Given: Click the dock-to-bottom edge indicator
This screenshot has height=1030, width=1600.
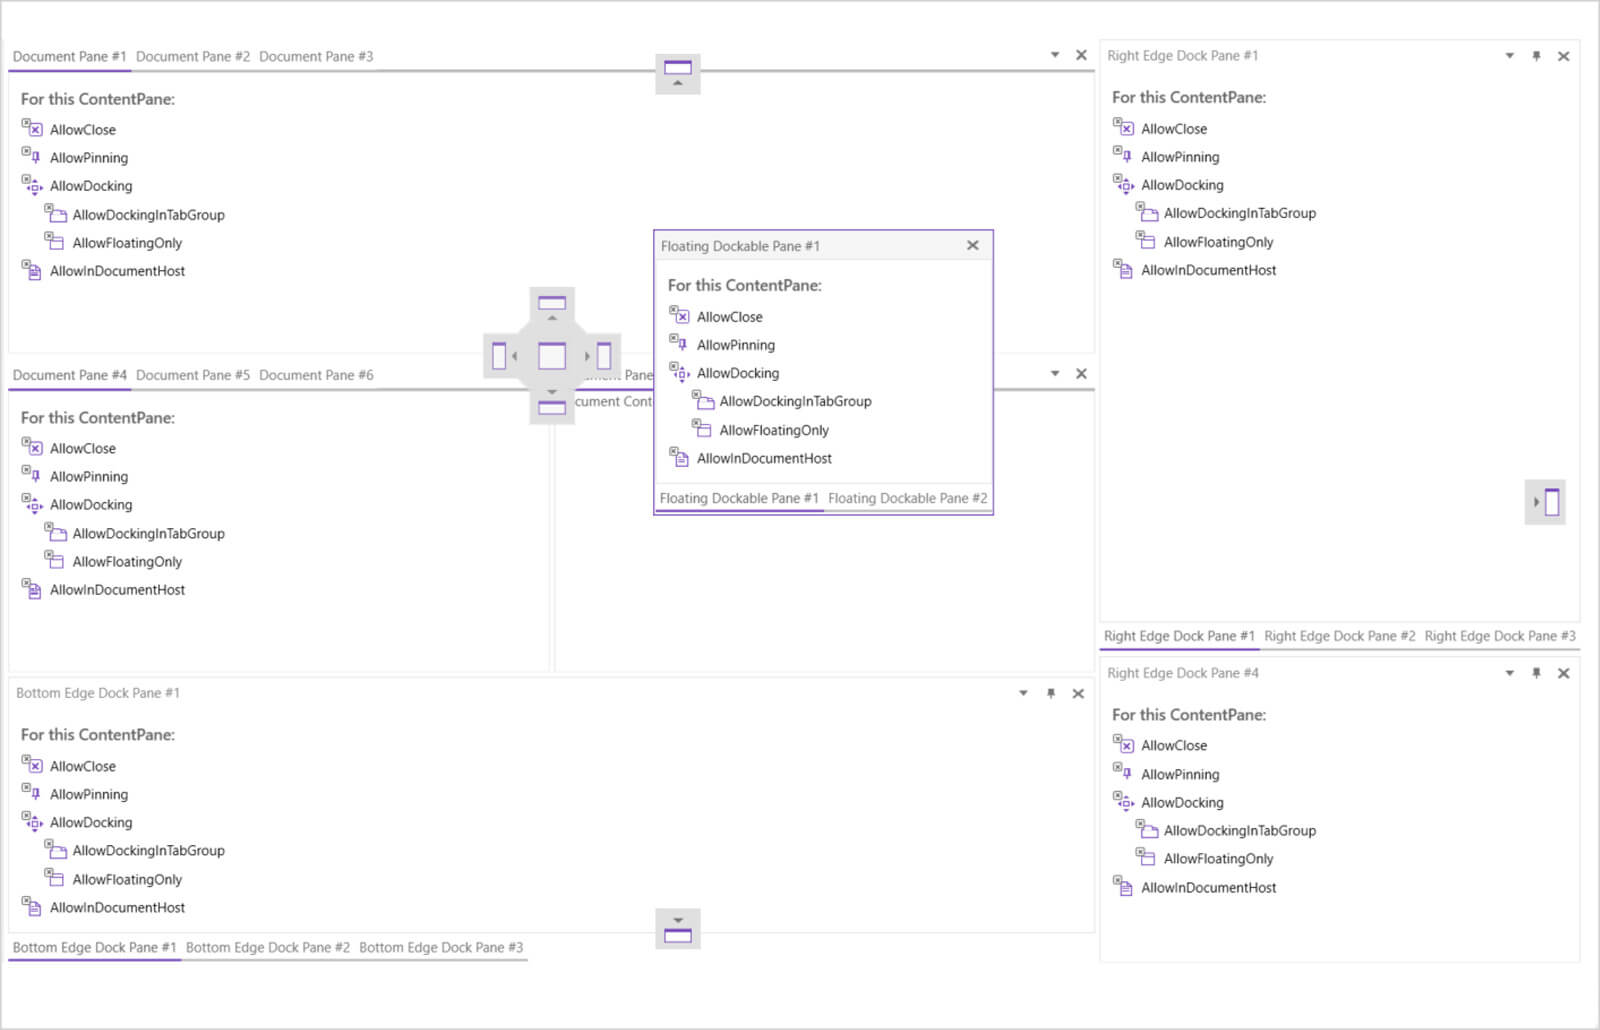Looking at the screenshot, I should click(x=678, y=930).
